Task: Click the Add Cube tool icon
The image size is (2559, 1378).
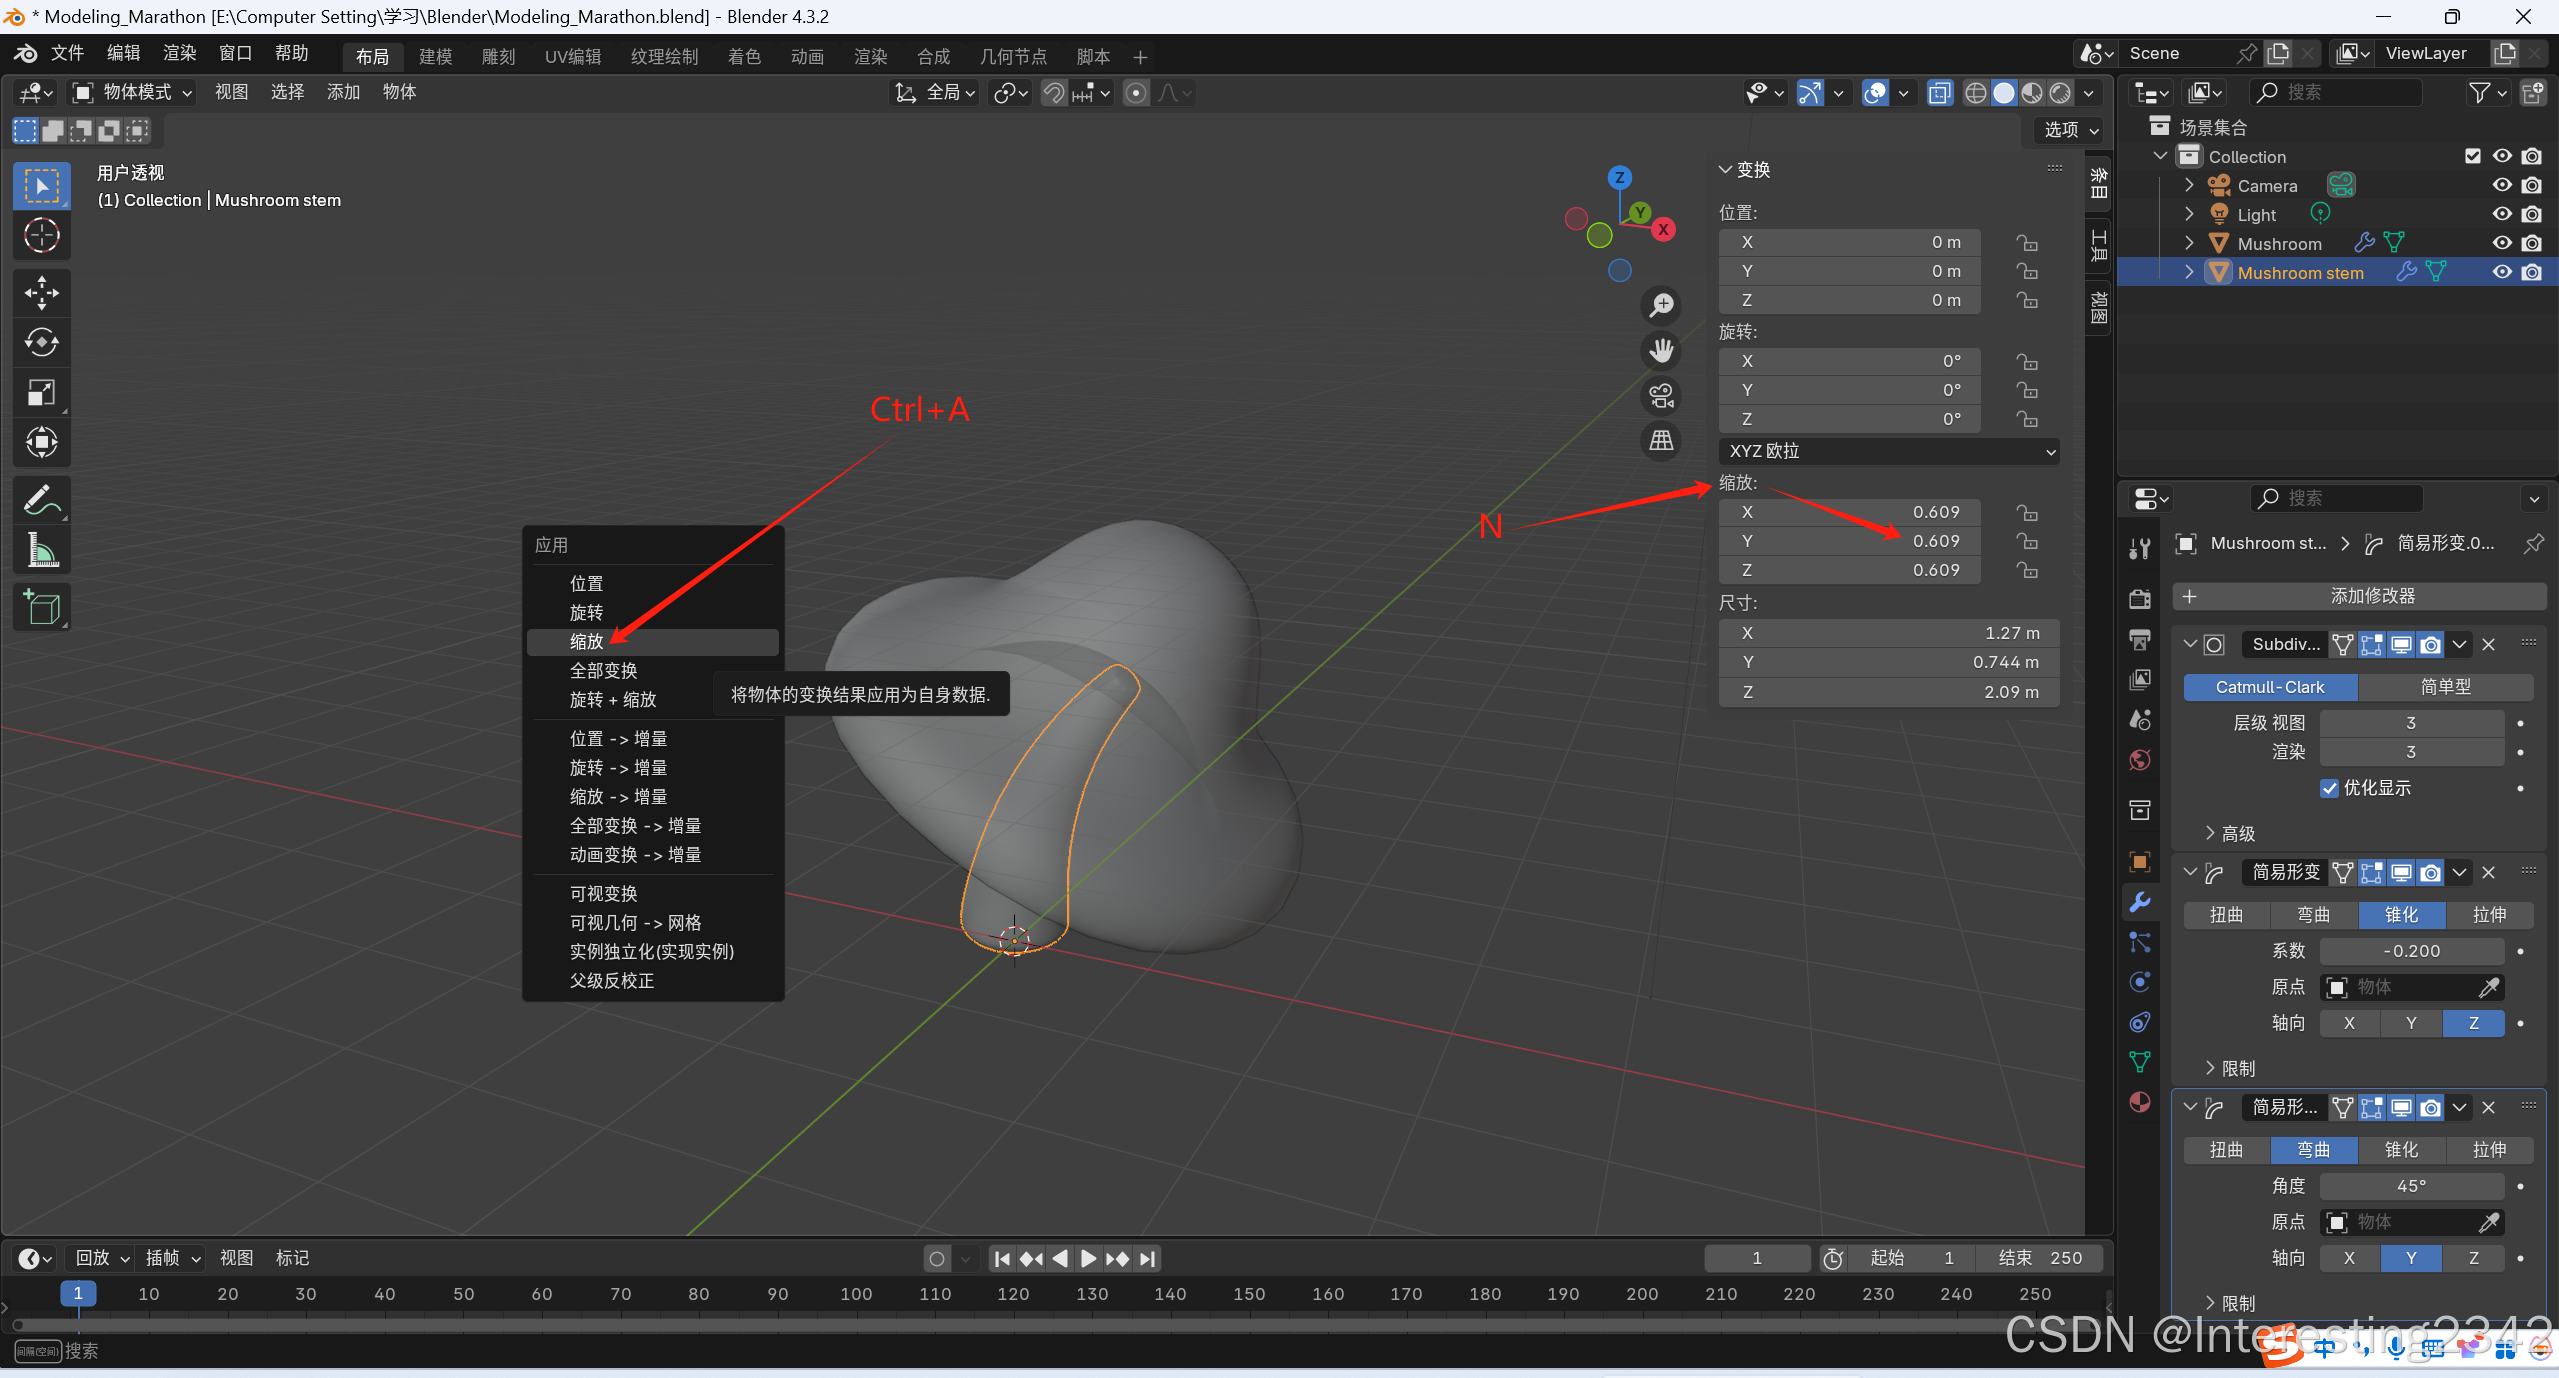Action: click(x=41, y=607)
